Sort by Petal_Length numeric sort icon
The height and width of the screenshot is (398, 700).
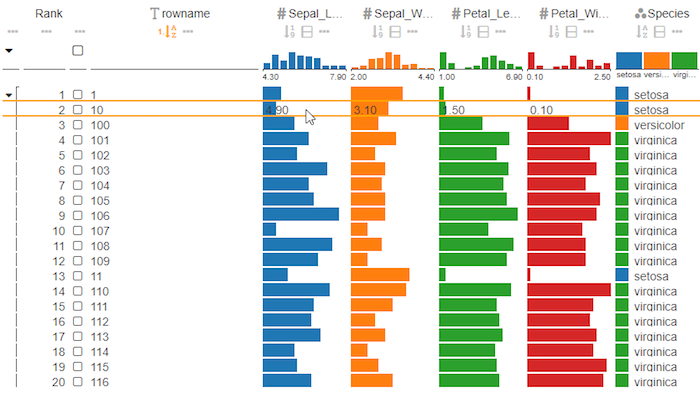[466, 32]
